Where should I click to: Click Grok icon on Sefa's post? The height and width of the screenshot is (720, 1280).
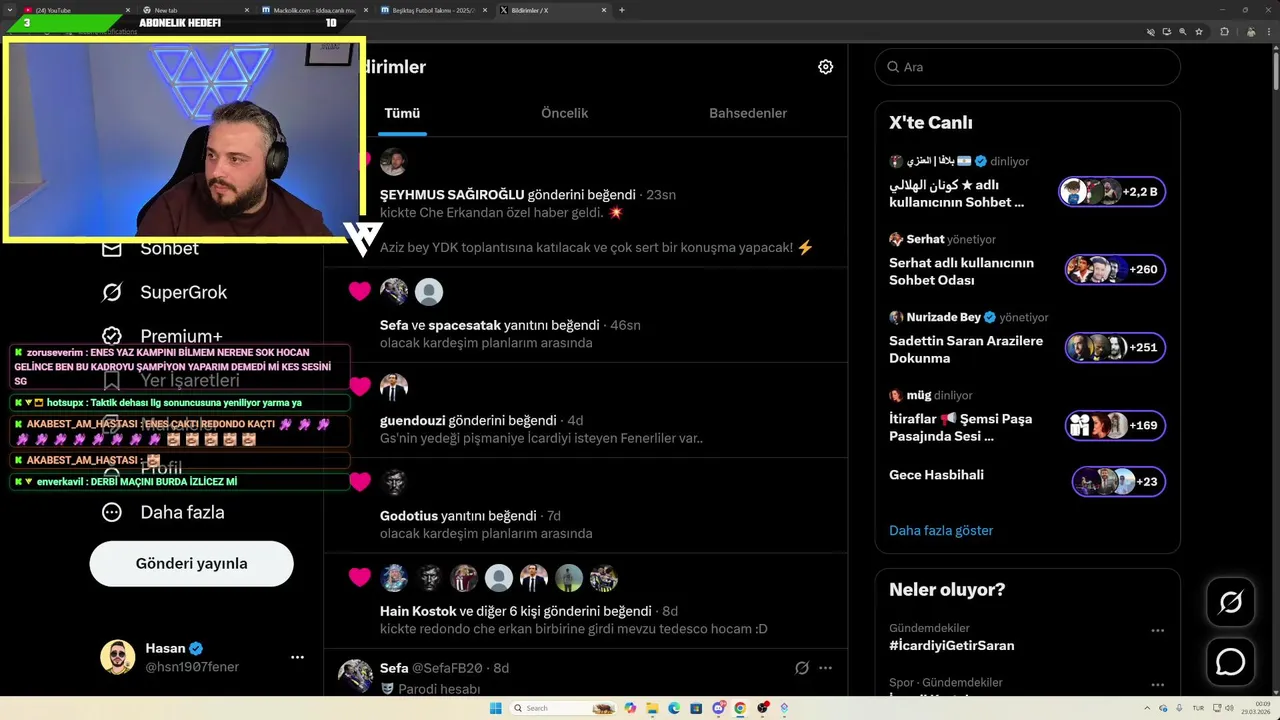coord(801,668)
